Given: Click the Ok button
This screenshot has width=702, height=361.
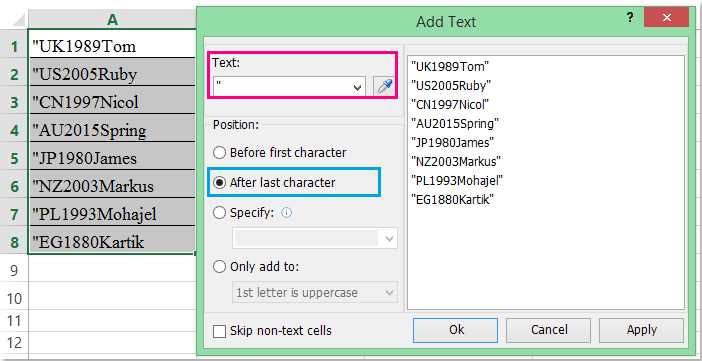Looking at the screenshot, I should pos(455,330).
